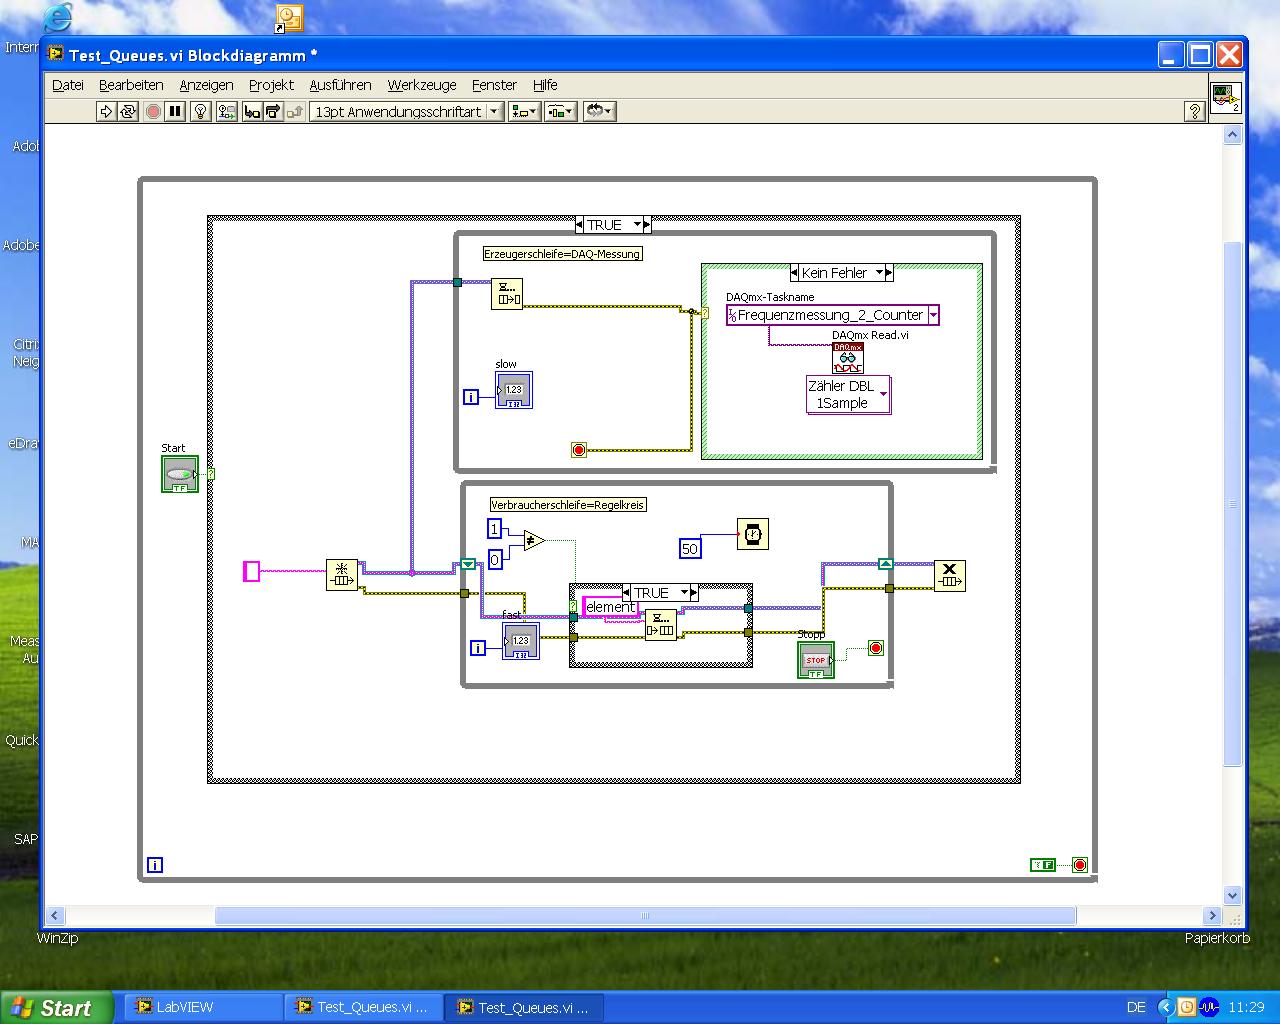The height and width of the screenshot is (1024, 1280).
Task: Click the Run arrow in the toolbar
Action: [106, 112]
